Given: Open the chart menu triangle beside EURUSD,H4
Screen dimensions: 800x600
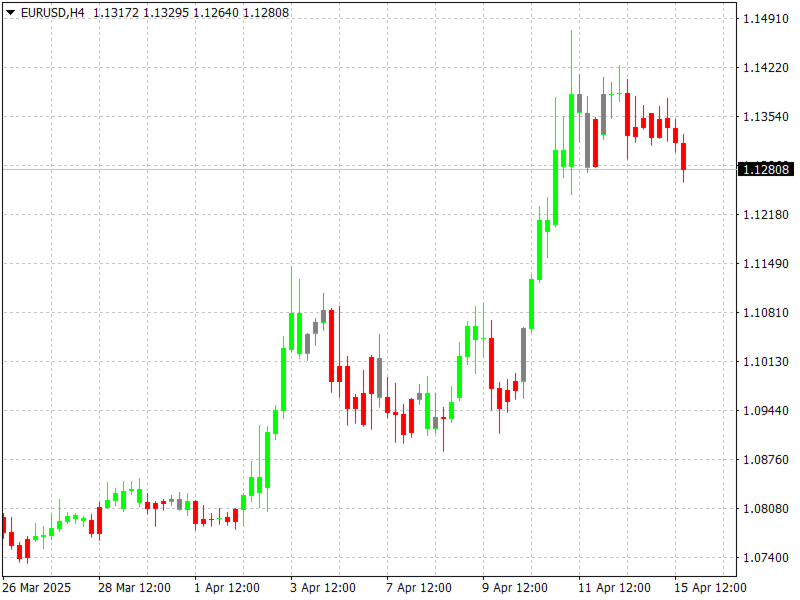Looking at the screenshot, I should (10, 12).
